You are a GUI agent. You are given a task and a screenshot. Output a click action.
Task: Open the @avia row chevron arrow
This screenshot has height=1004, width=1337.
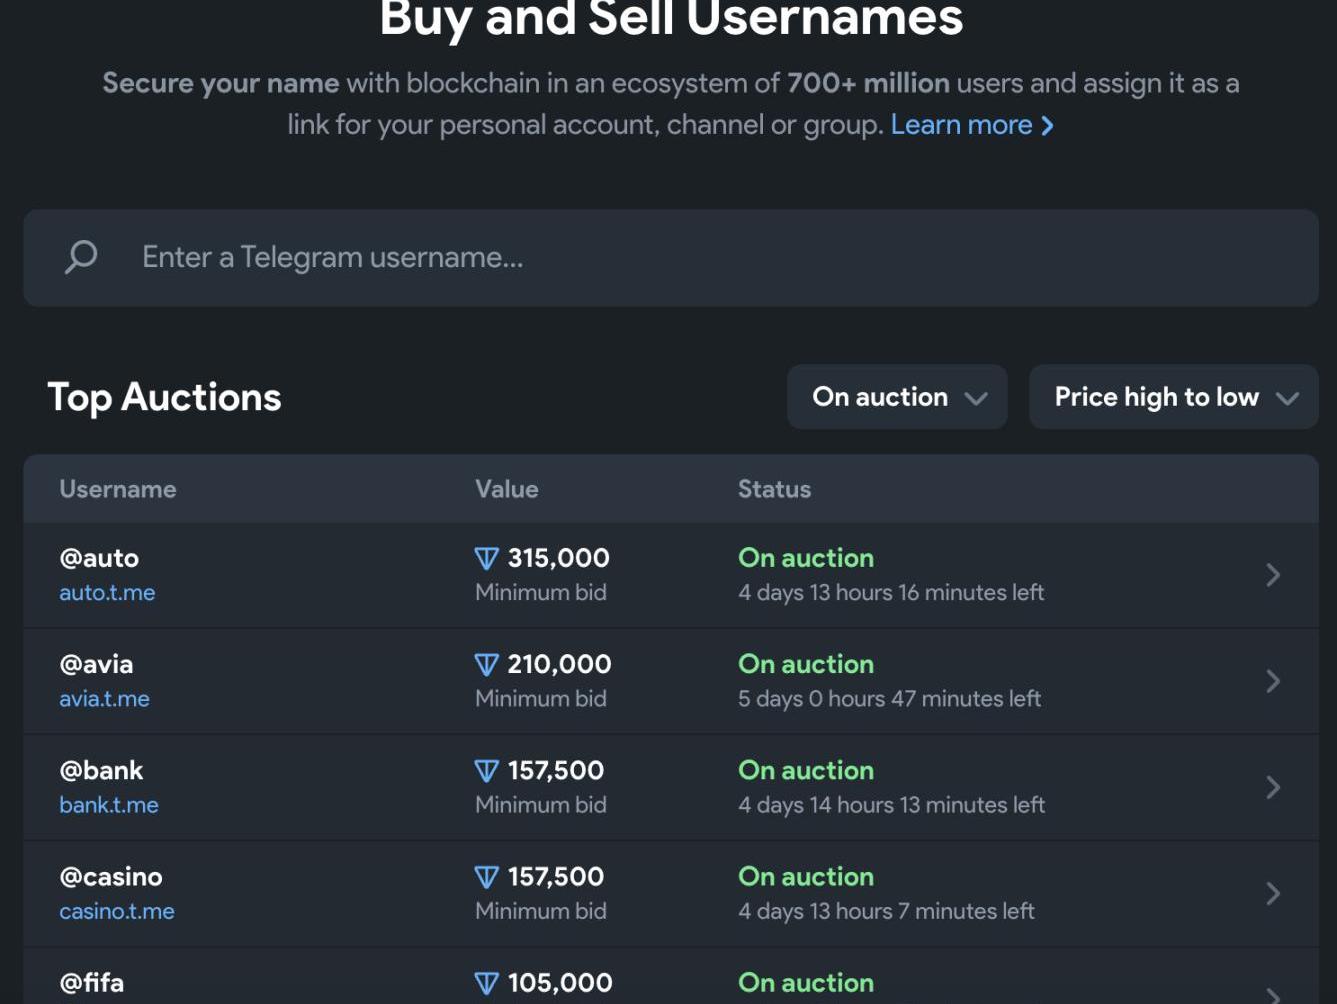(1273, 681)
